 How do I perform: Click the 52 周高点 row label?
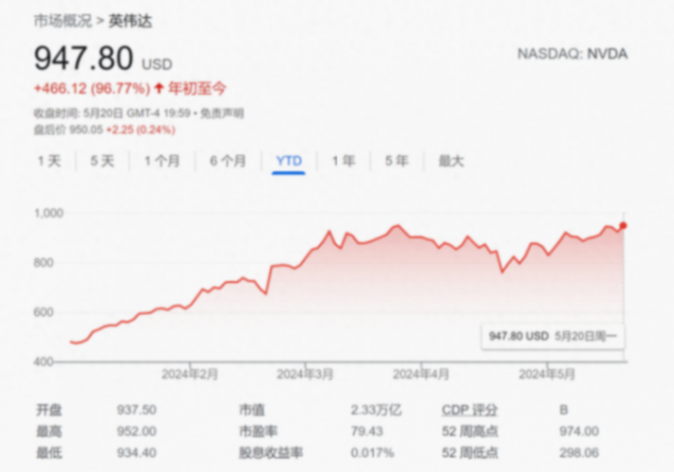[470, 431]
